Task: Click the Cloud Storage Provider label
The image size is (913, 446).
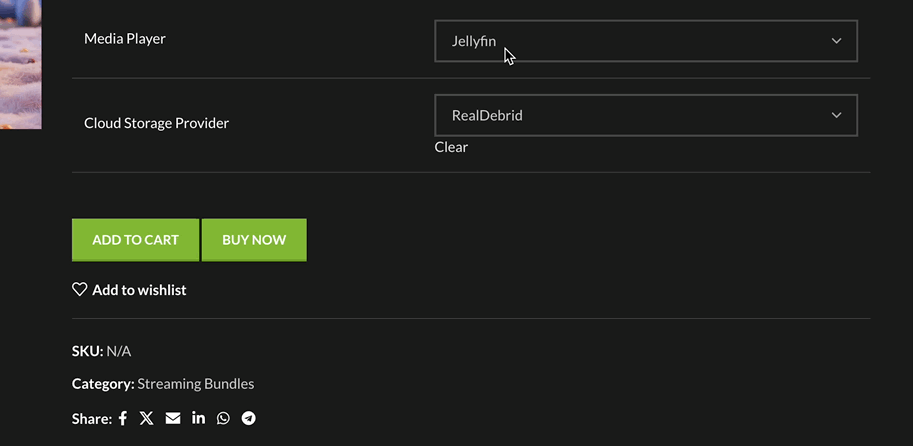Action: tap(157, 123)
